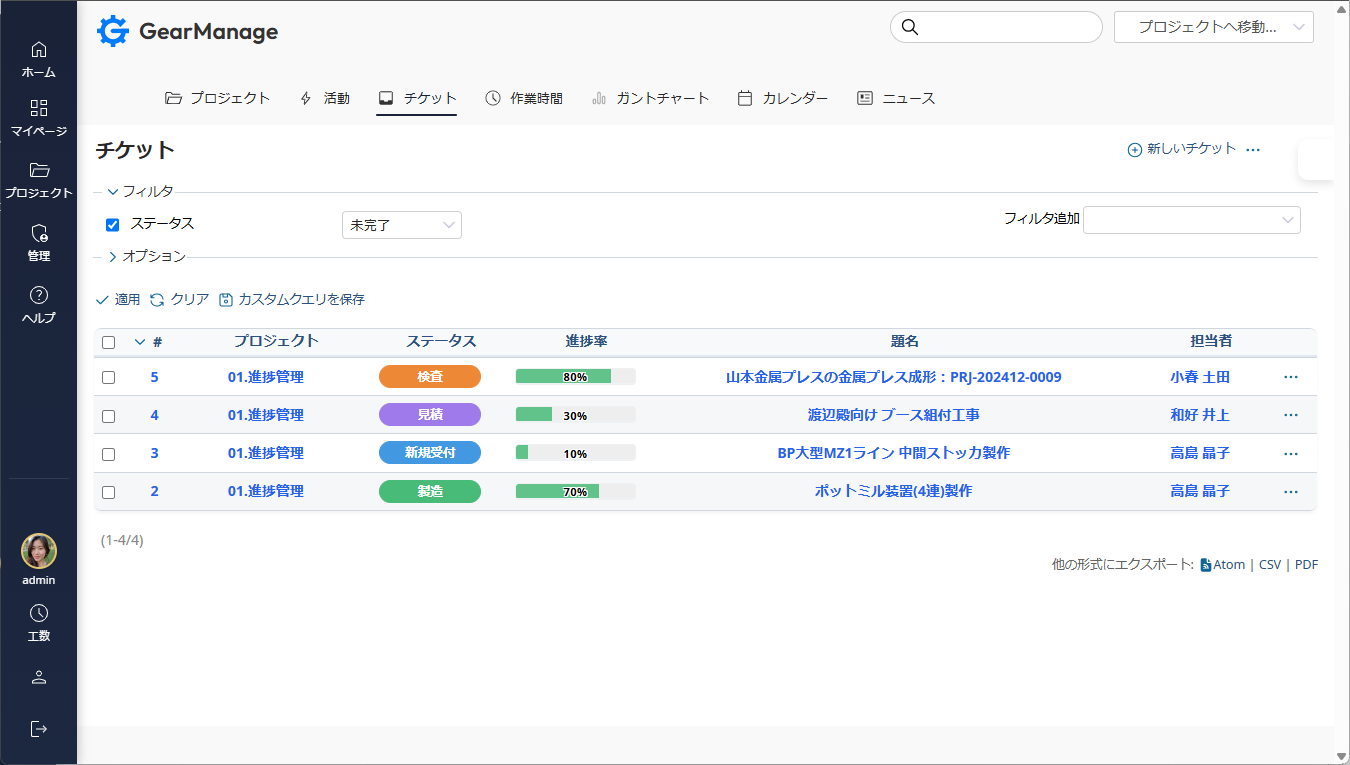
Task: Click the logout icon at sidebar bottom
Action: 39,728
